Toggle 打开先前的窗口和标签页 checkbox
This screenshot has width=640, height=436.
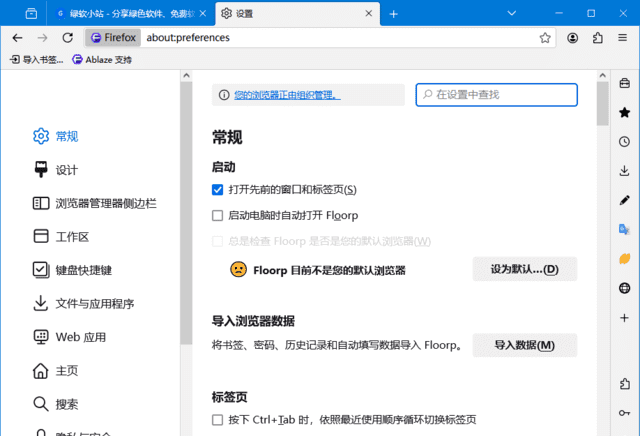pyautogui.click(x=218, y=190)
